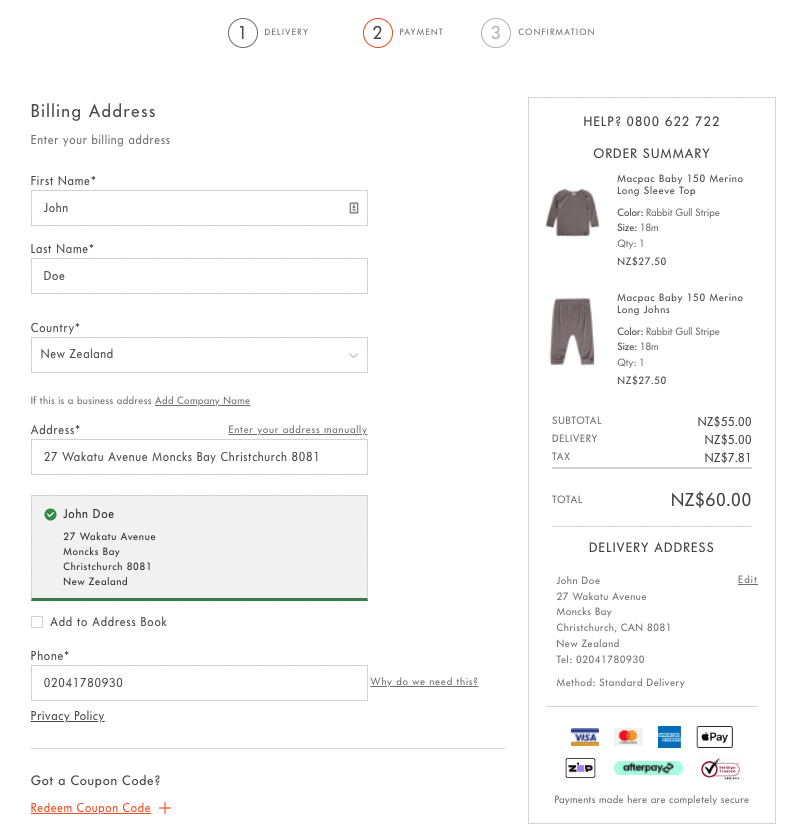The height and width of the screenshot is (835, 795).
Task: Click the American Express payment icon
Action: click(x=669, y=737)
